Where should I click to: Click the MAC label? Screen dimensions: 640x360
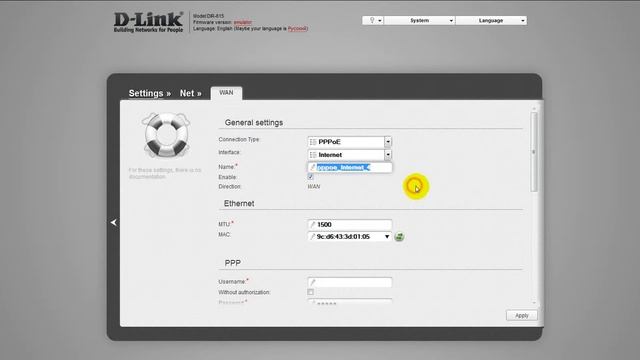point(224,235)
